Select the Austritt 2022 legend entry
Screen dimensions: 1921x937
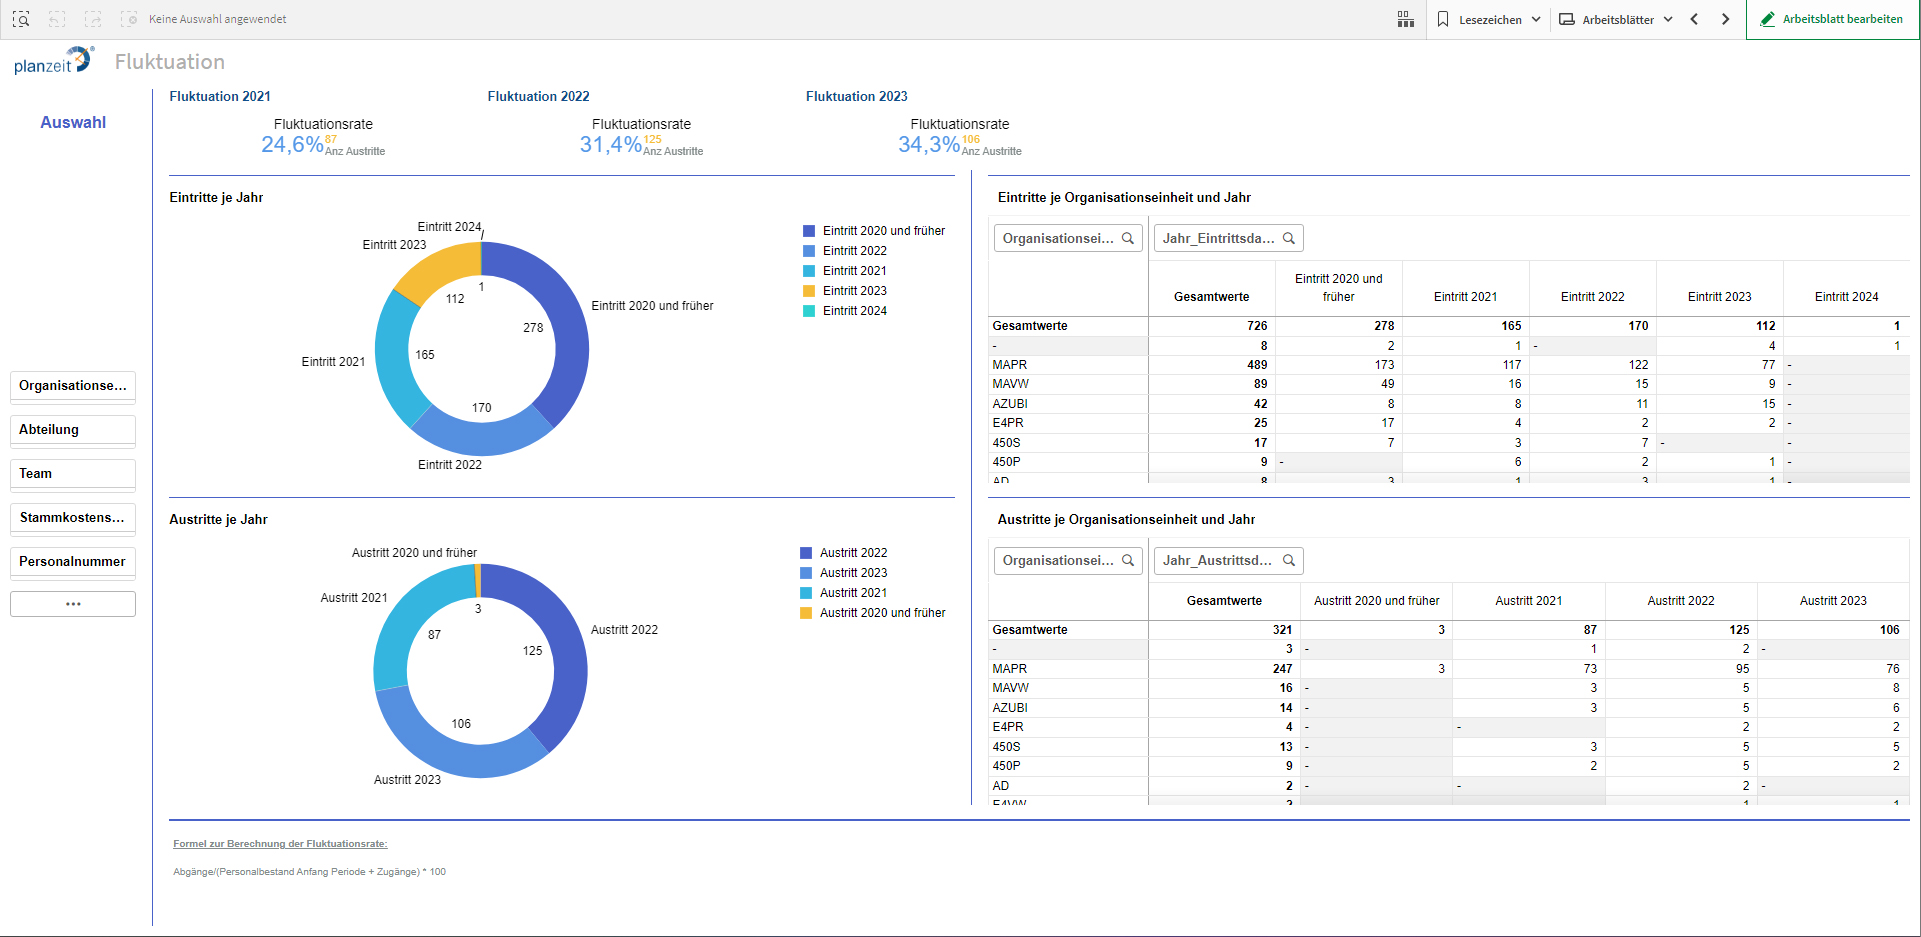pyautogui.click(x=853, y=553)
